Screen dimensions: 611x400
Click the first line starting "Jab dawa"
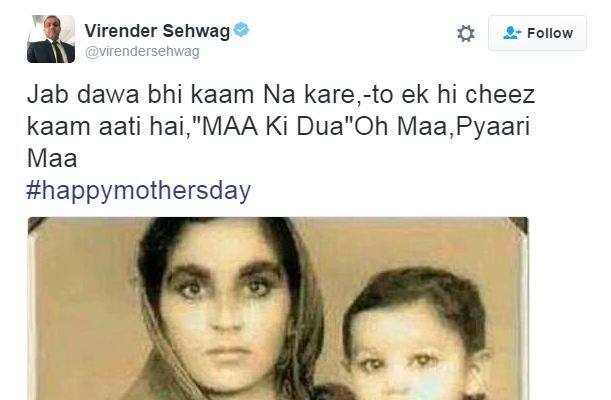[281, 95]
